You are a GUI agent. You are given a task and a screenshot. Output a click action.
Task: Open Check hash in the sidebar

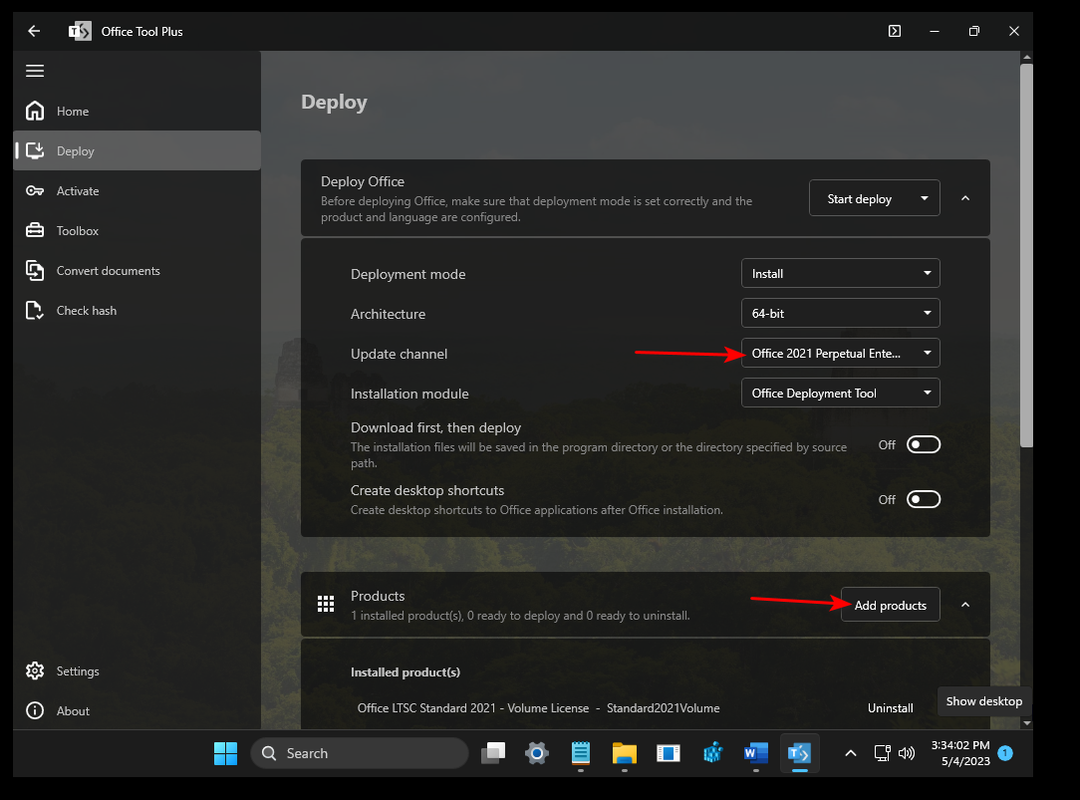point(136,311)
